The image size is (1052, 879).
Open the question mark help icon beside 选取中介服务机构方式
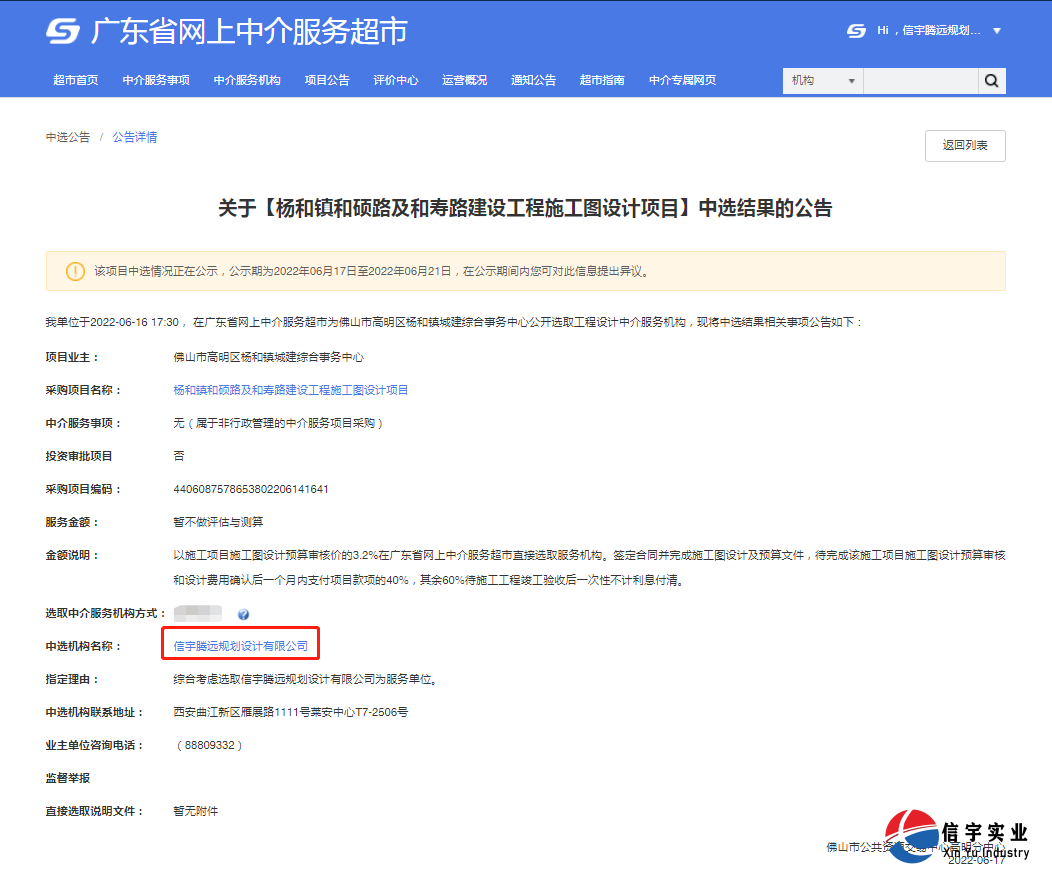pos(244,614)
